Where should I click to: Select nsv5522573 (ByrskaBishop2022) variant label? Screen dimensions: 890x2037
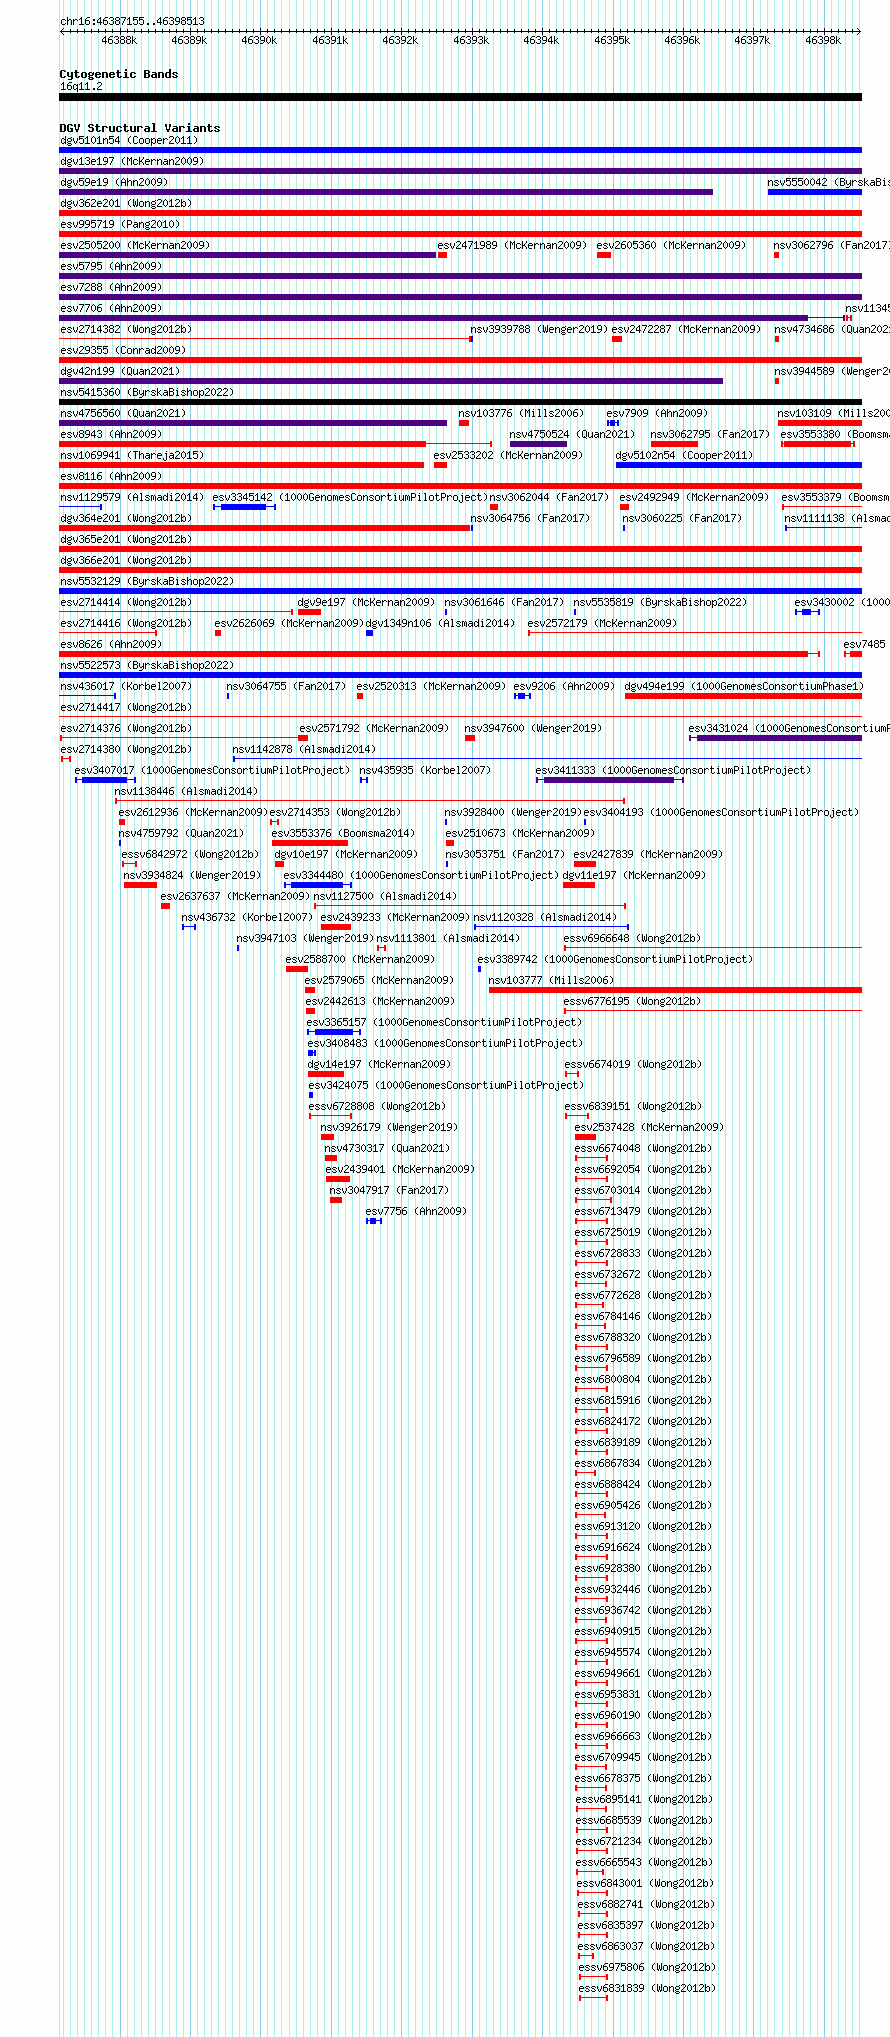click(x=147, y=665)
